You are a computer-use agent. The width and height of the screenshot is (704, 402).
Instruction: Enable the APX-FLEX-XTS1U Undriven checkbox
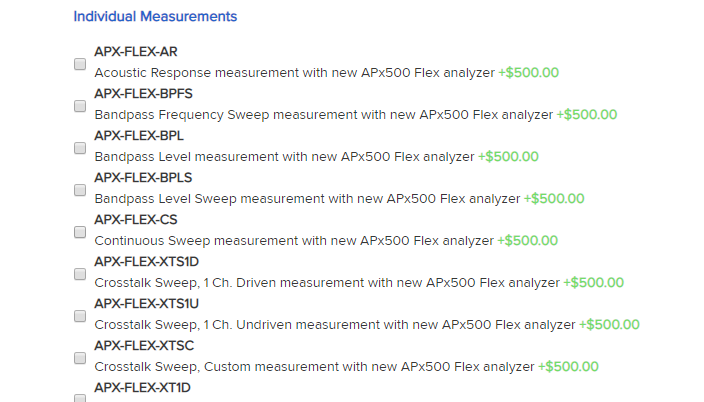coord(80,316)
